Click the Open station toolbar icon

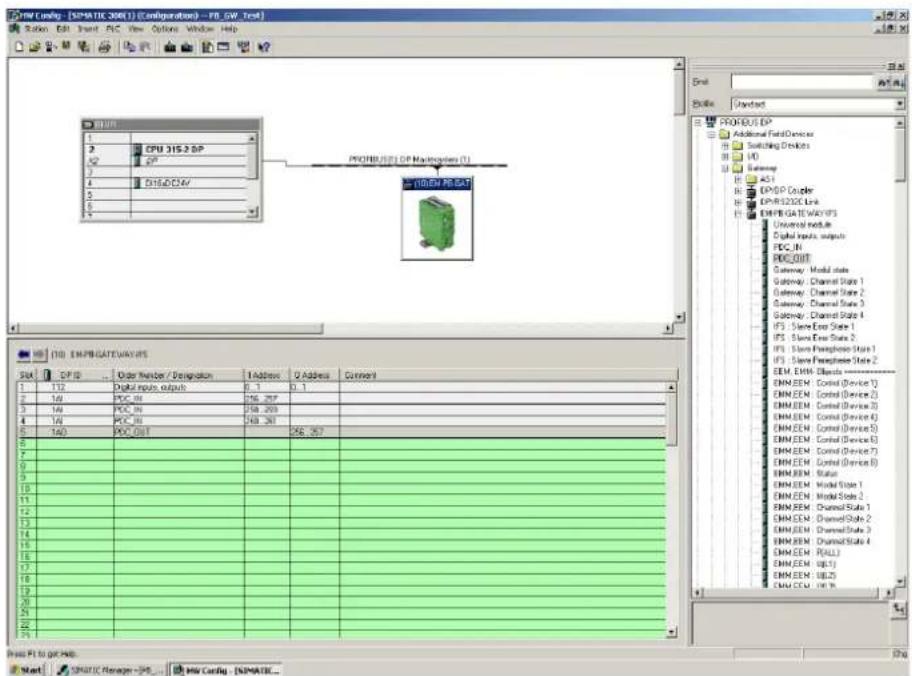coord(34,47)
